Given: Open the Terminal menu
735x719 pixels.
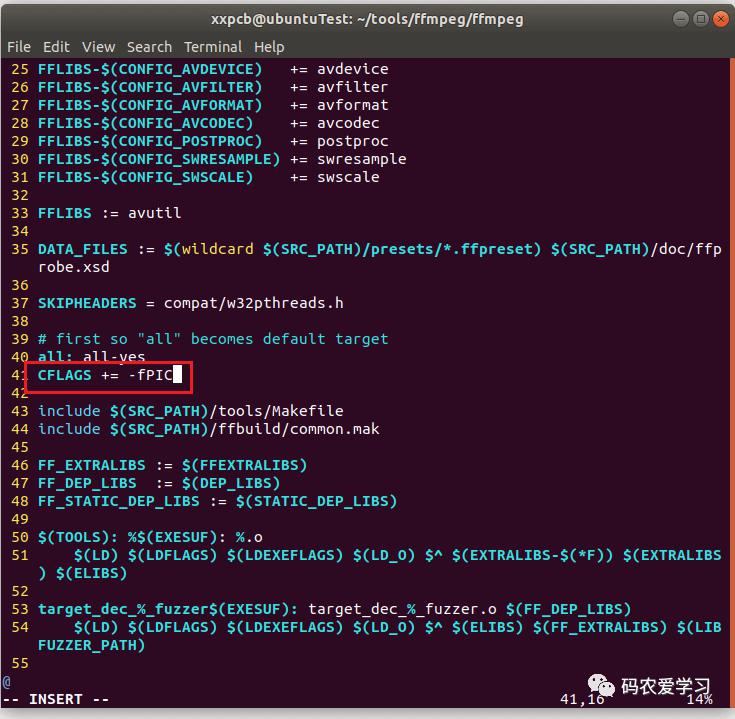Looking at the screenshot, I should 213,47.
